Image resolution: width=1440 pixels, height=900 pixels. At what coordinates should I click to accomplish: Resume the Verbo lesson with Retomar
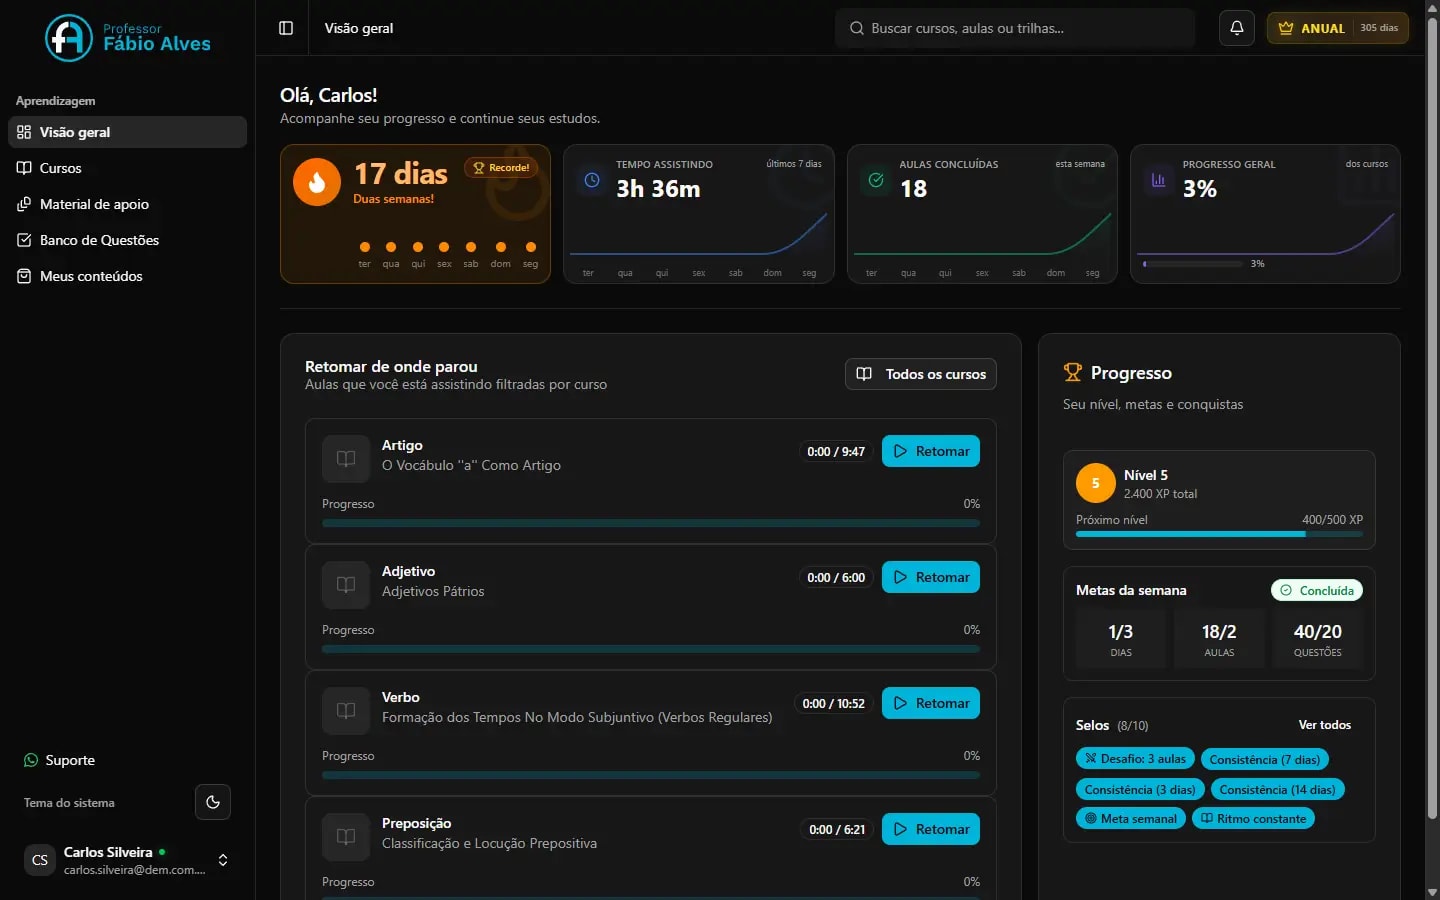[x=931, y=703]
